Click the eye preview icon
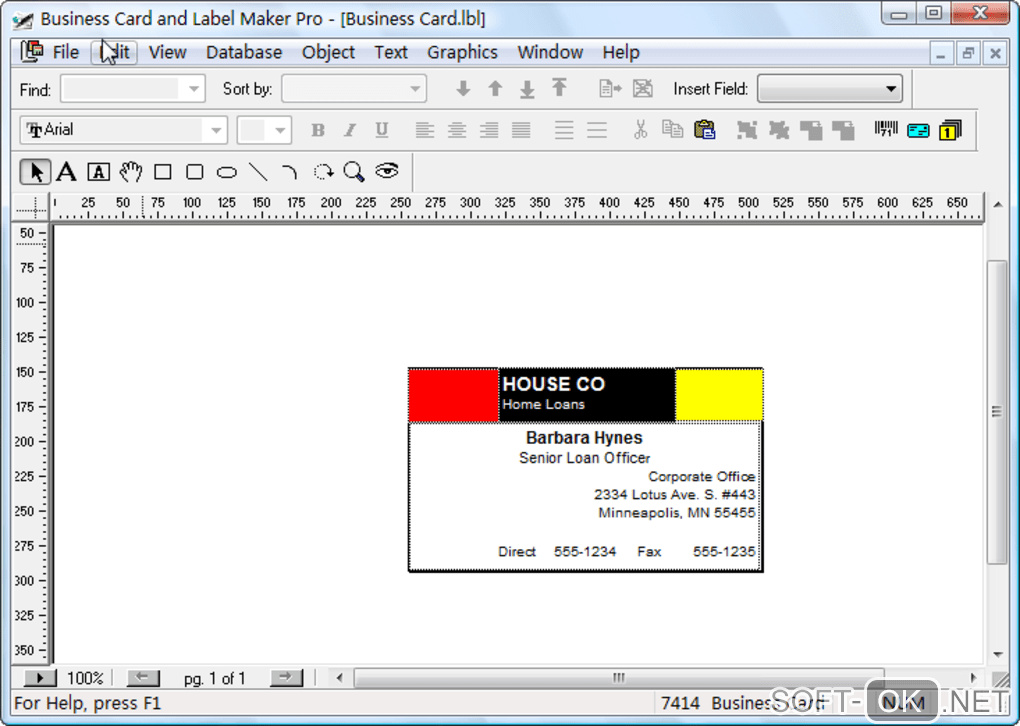The image size is (1020, 726). 386,171
